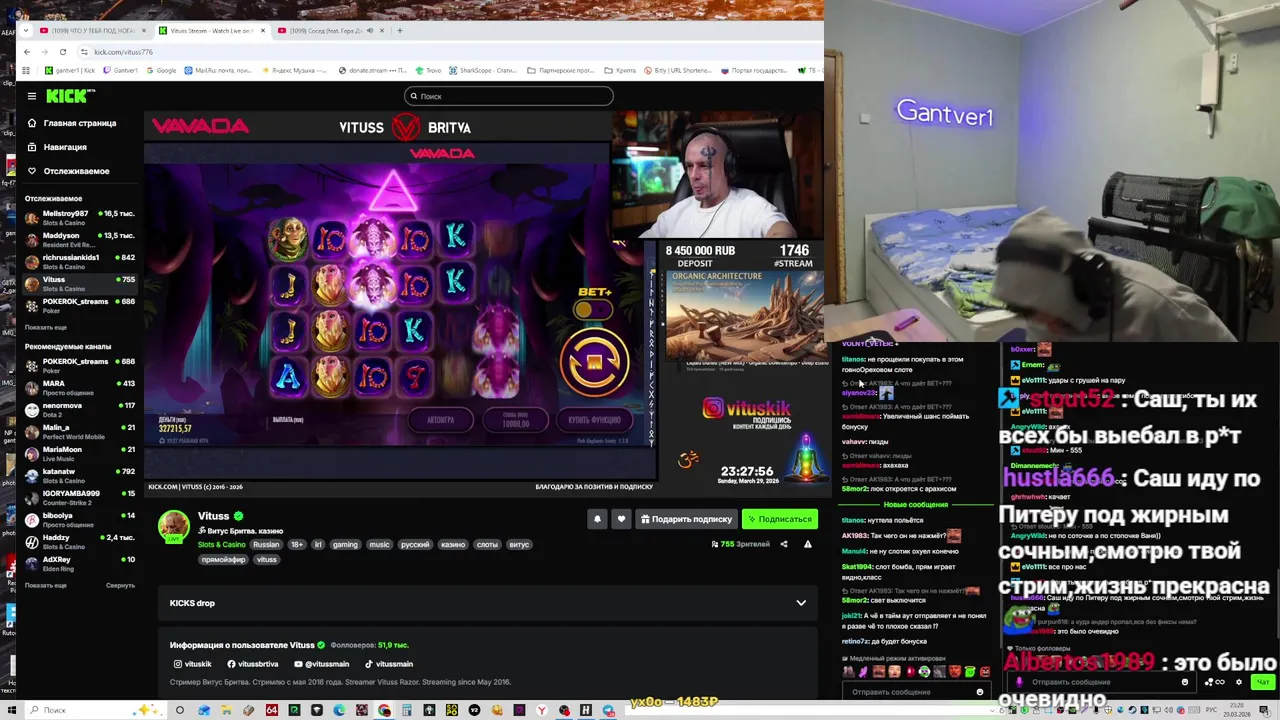Switch to the Vituss Stream browser tab
This screenshot has height=720, width=1280.
pyautogui.click(x=211, y=30)
